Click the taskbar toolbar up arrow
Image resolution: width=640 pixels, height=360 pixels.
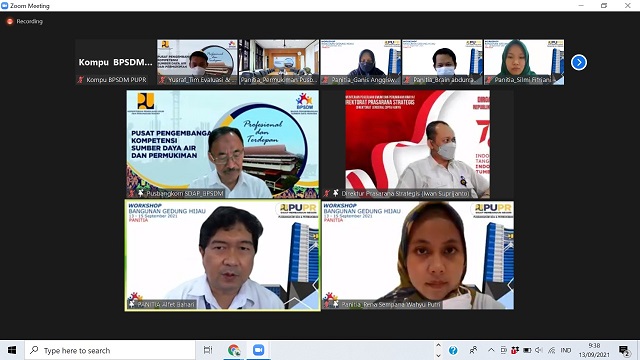pyautogui.click(x=438, y=345)
